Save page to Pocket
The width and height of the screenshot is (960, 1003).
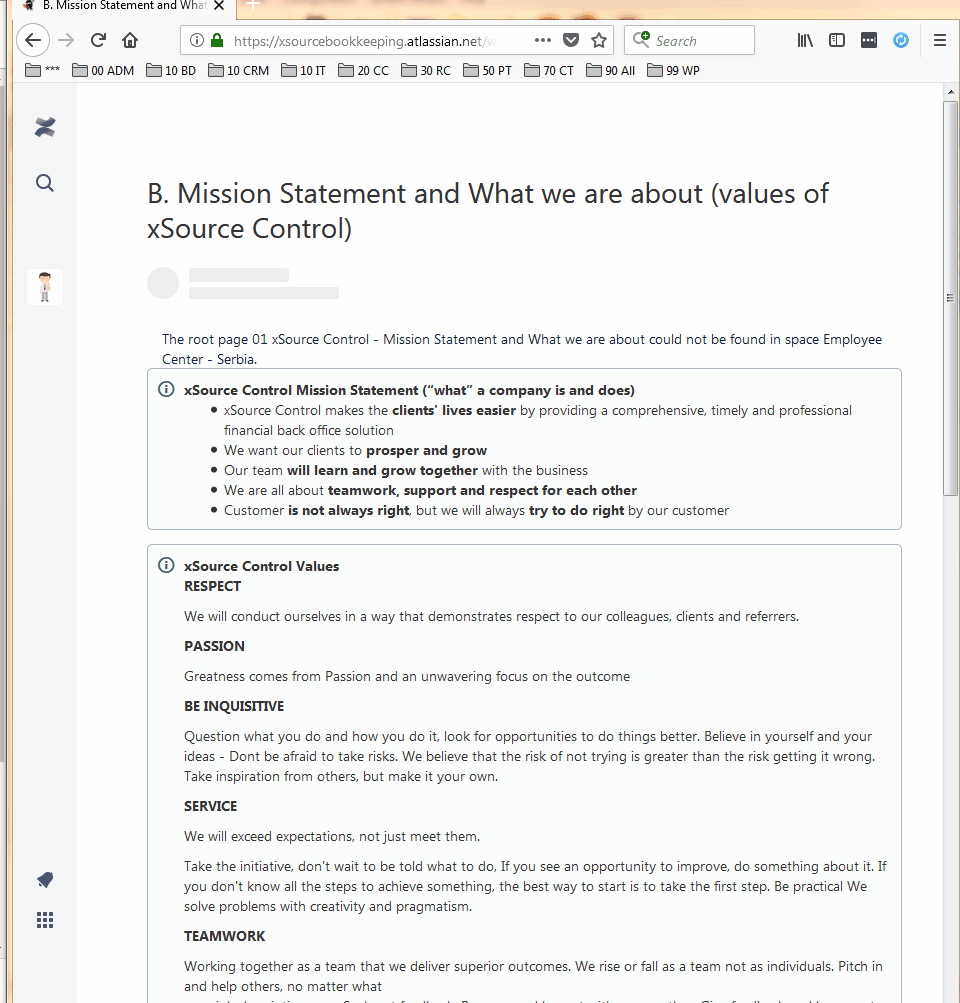pyautogui.click(x=571, y=40)
